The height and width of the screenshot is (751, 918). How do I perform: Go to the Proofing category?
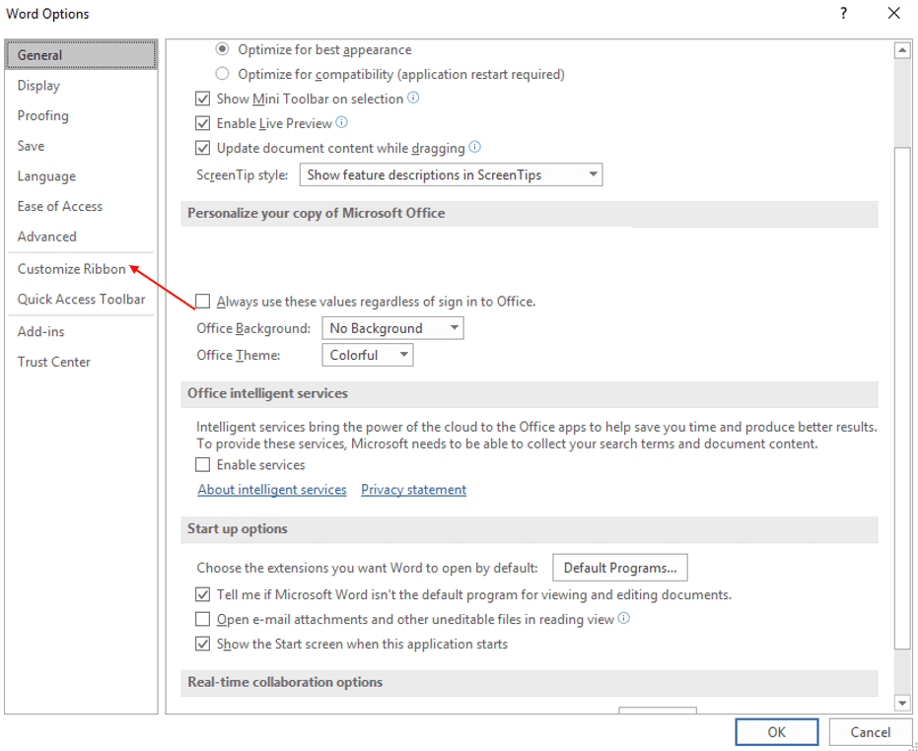42,115
